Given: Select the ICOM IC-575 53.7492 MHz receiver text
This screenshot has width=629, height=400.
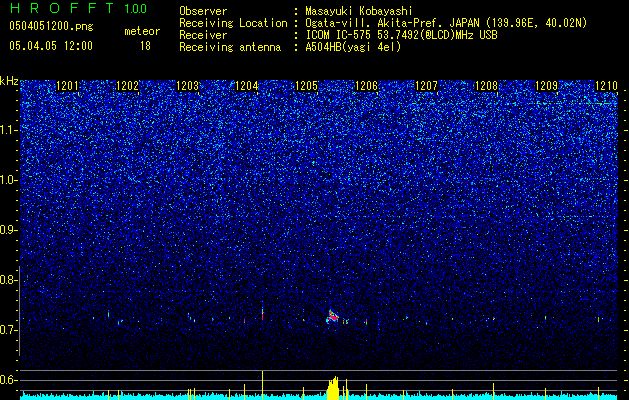Looking at the screenshot, I should [402, 35].
